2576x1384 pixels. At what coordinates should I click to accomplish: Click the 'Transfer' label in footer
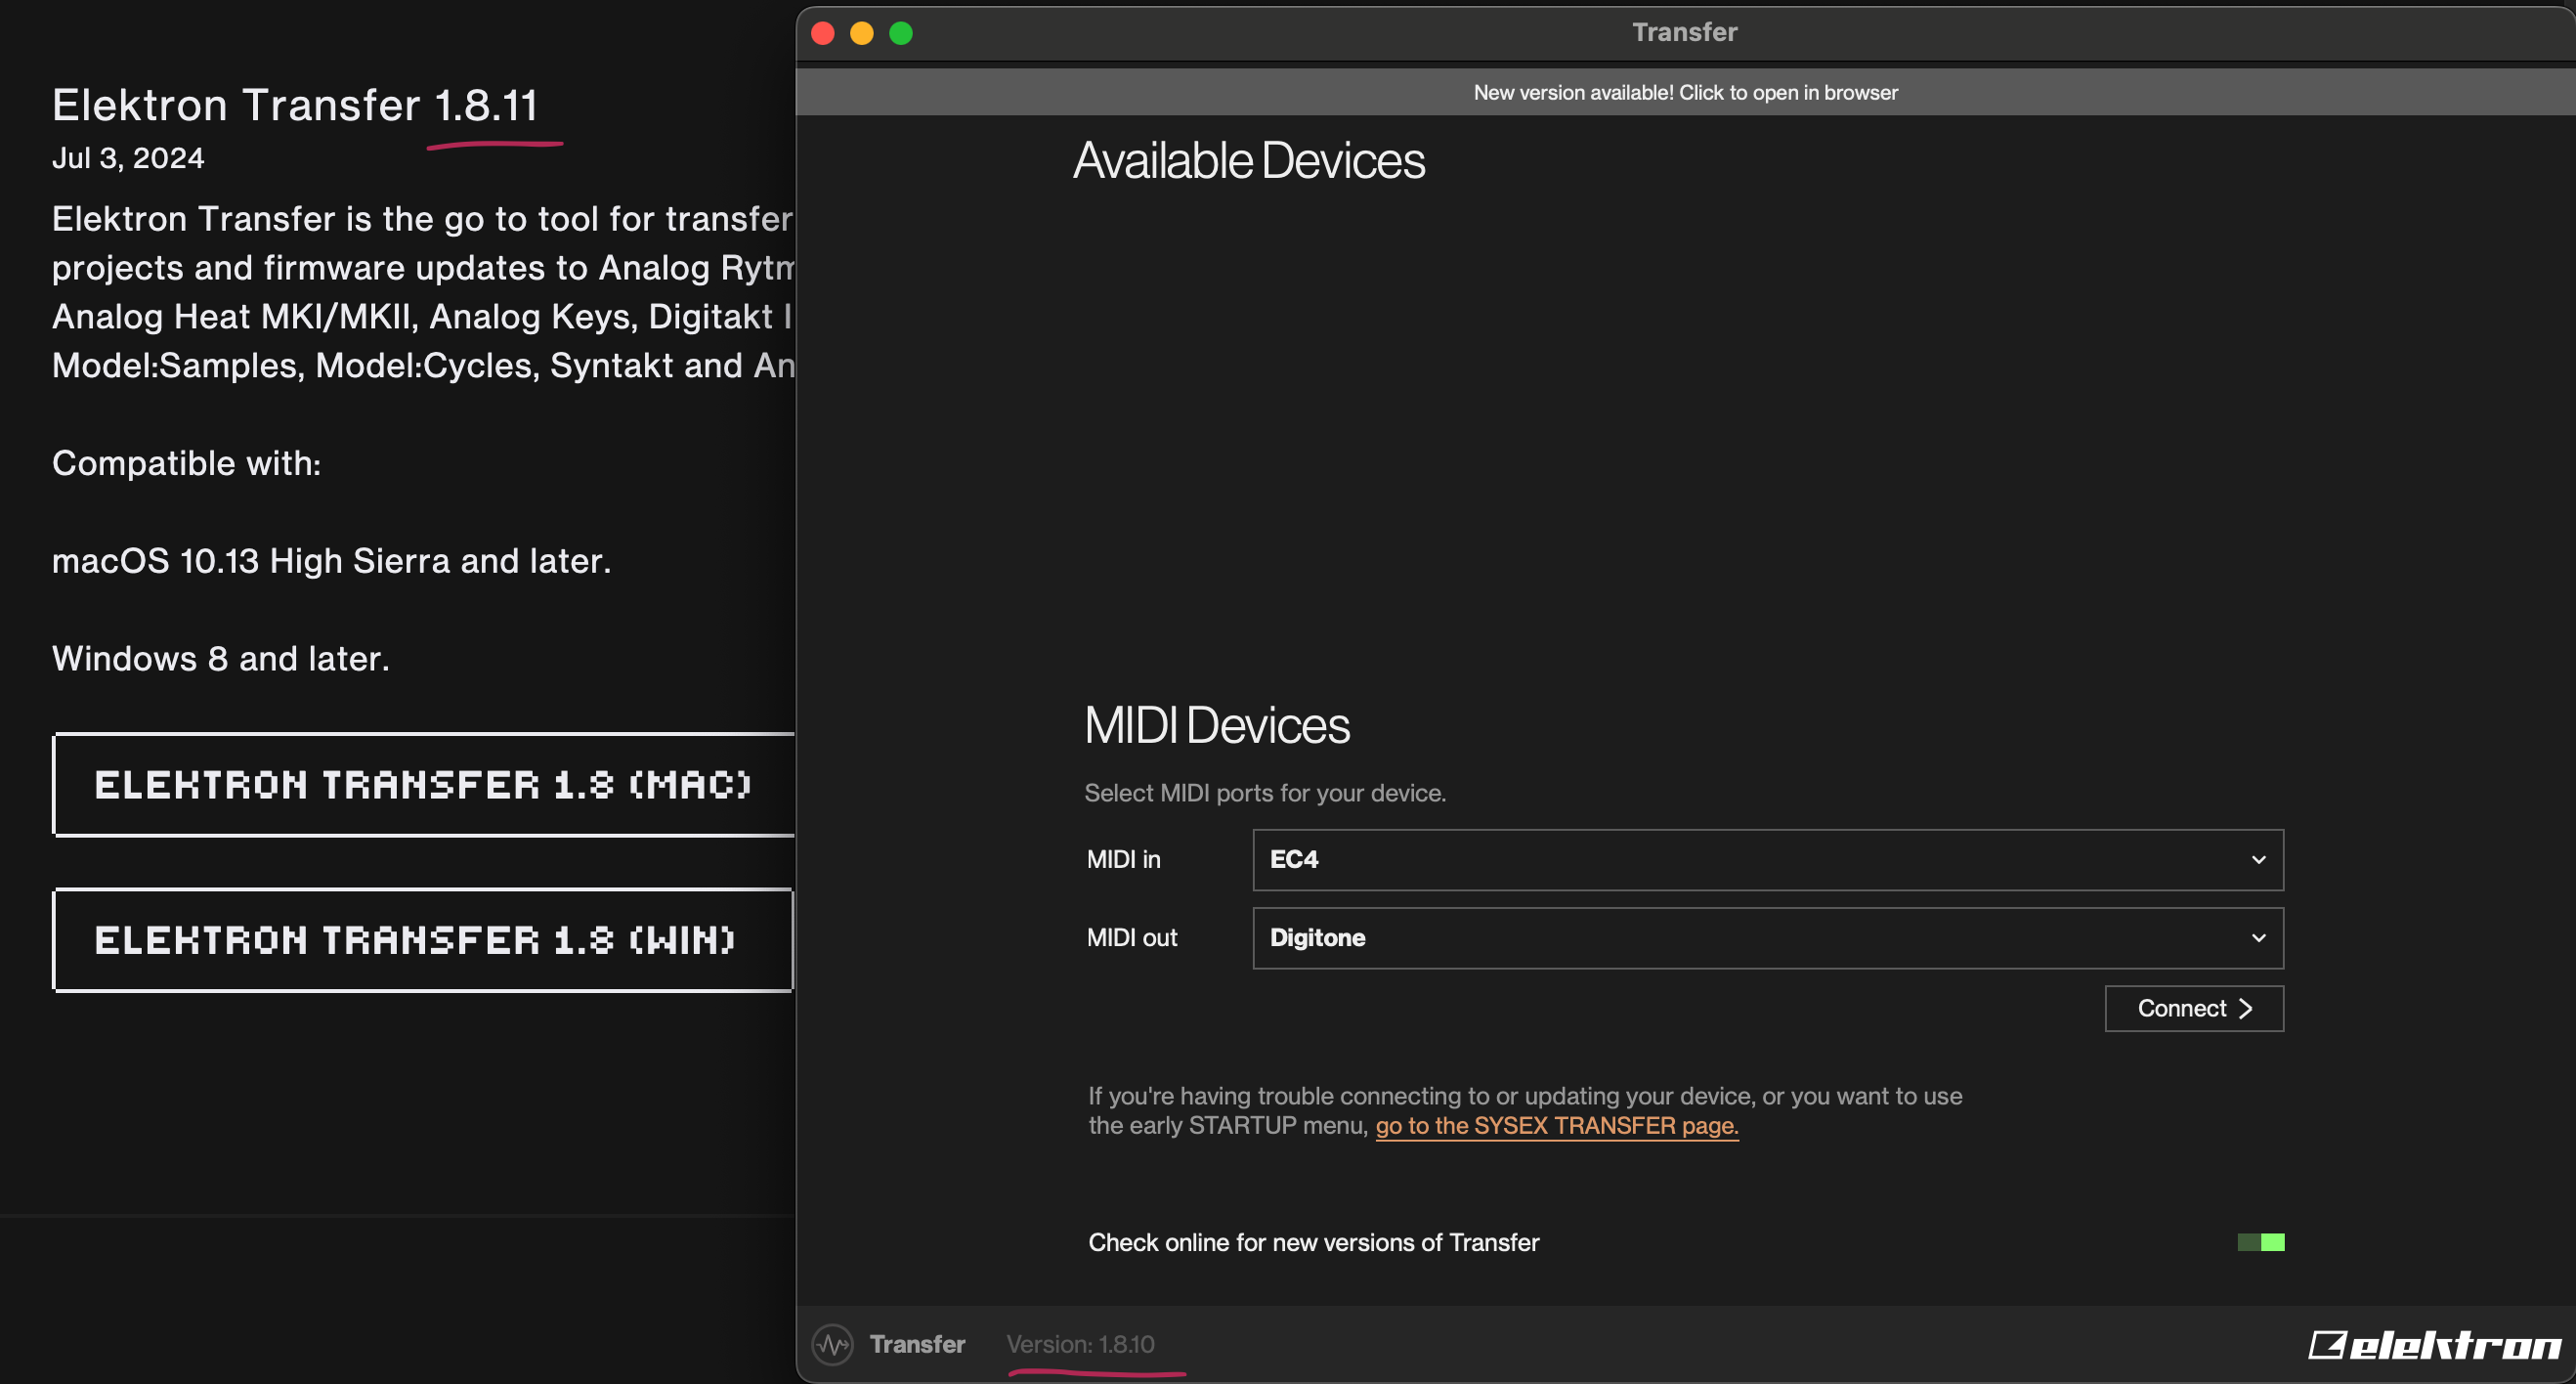917,1344
